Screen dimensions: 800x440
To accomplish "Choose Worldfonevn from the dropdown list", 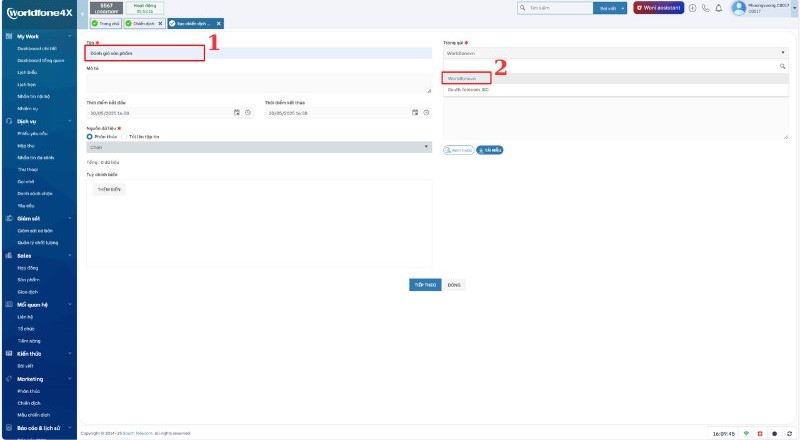I will [x=467, y=77].
